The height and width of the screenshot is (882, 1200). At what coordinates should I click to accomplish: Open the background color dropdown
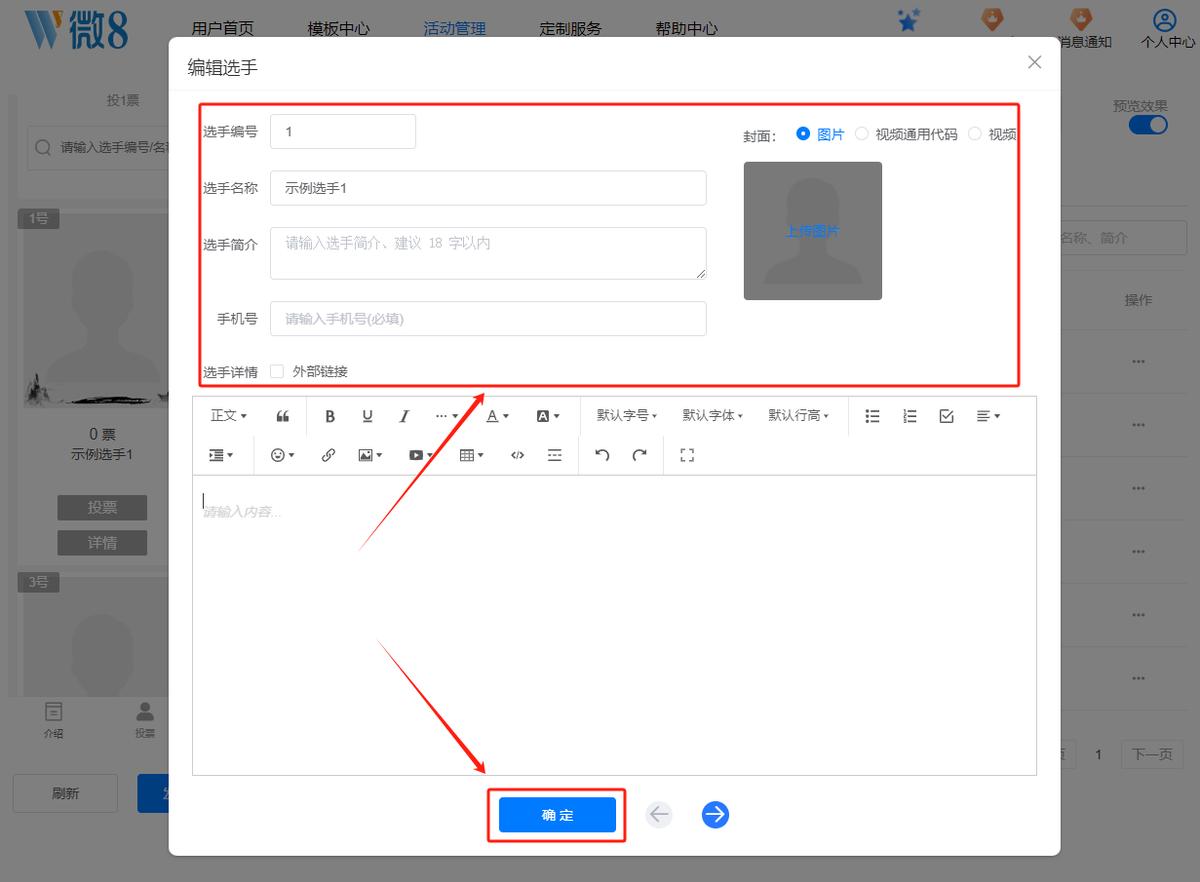tap(548, 416)
